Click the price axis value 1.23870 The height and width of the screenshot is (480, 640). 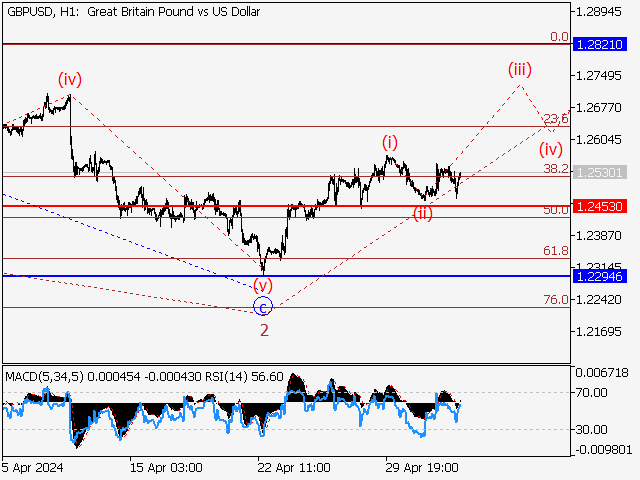coord(598,236)
